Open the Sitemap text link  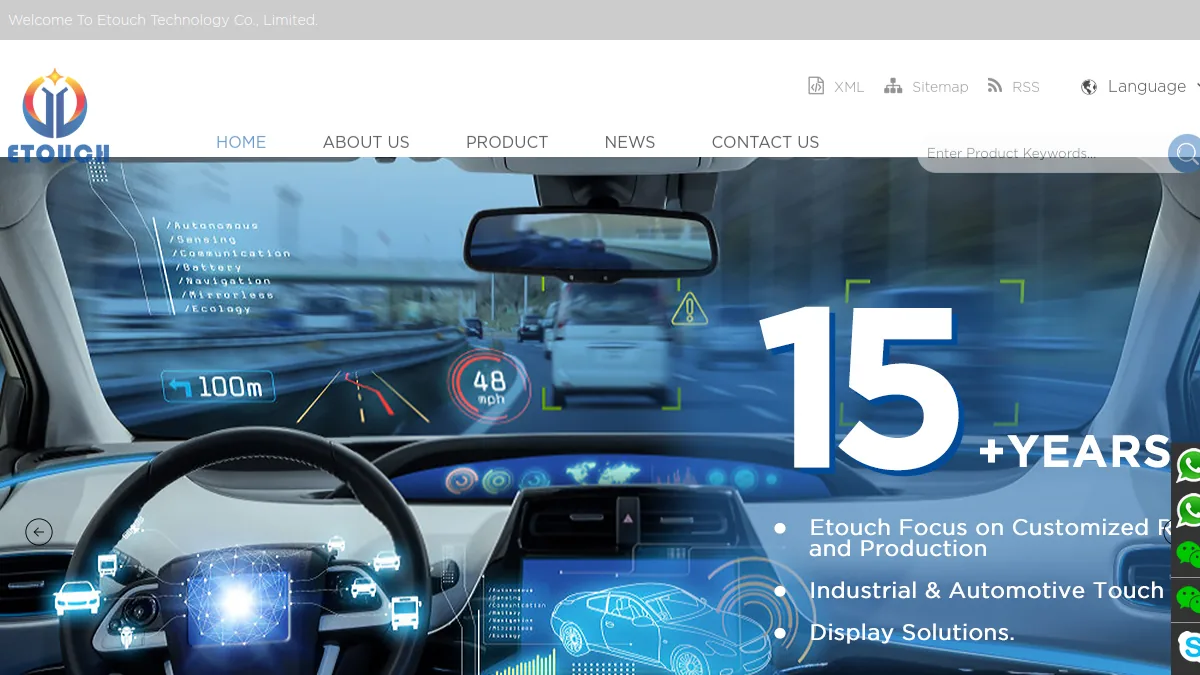940,87
